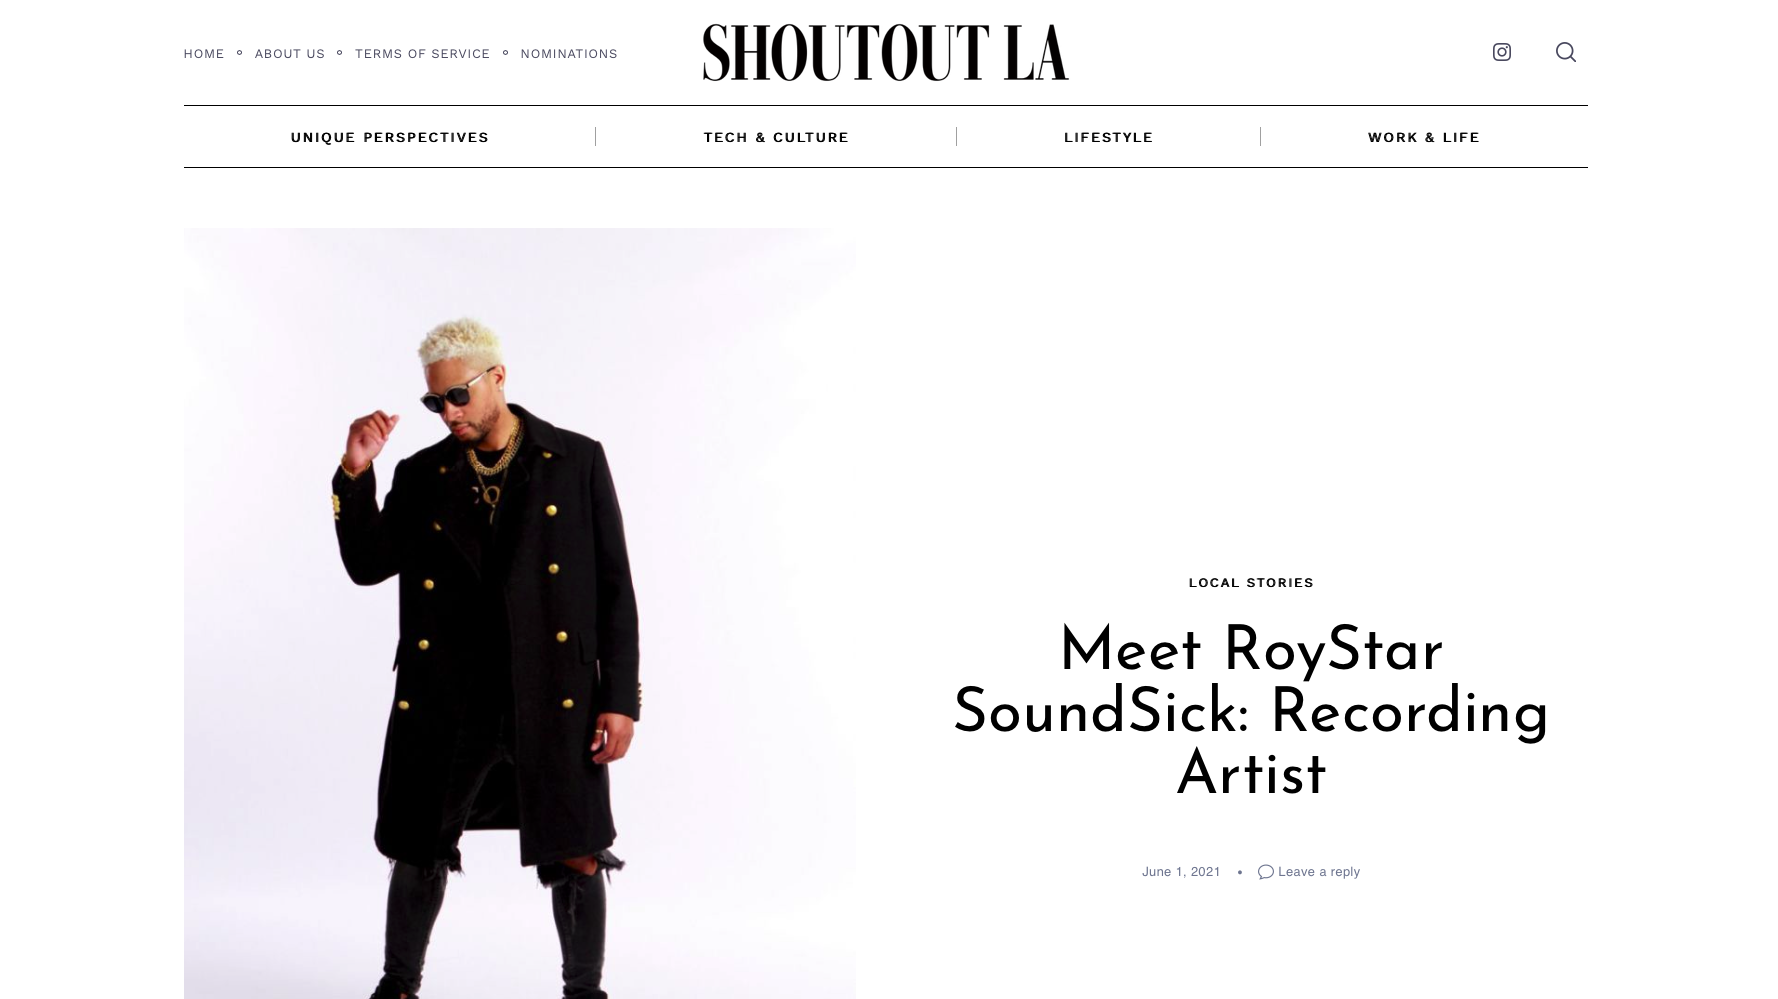Click the search magnifier icon
1778x999 pixels.
click(x=1565, y=52)
